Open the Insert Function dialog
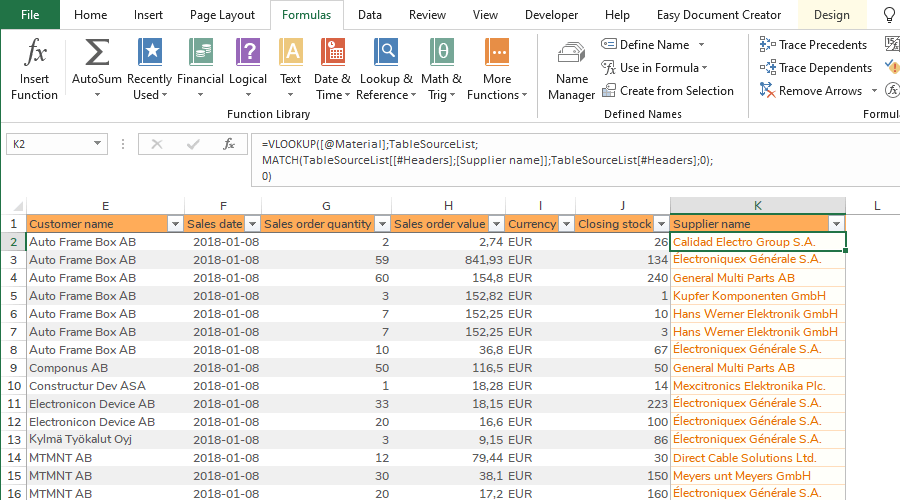The width and height of the screenshot is (900, 500). tap(34, 69)
